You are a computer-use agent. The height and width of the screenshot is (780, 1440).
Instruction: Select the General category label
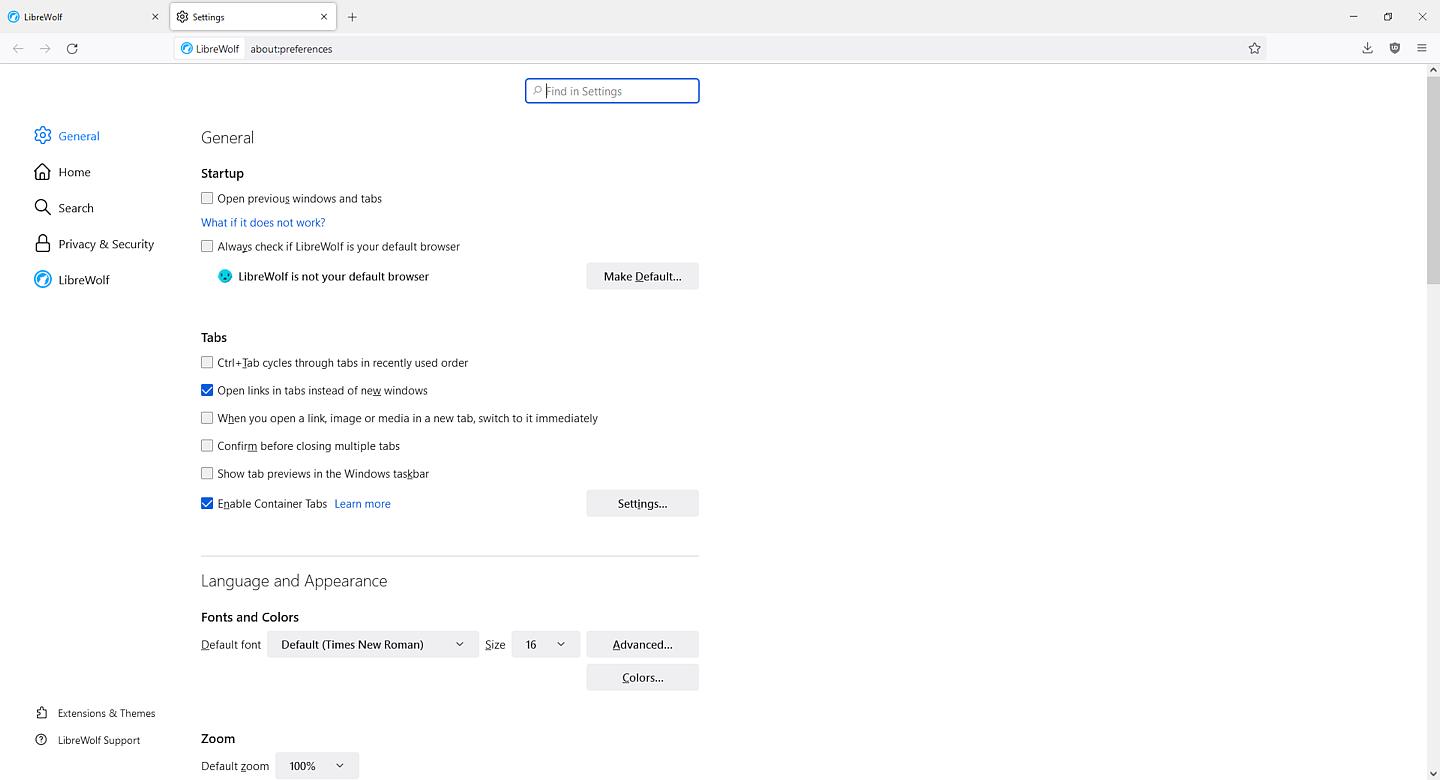(79, 136)
